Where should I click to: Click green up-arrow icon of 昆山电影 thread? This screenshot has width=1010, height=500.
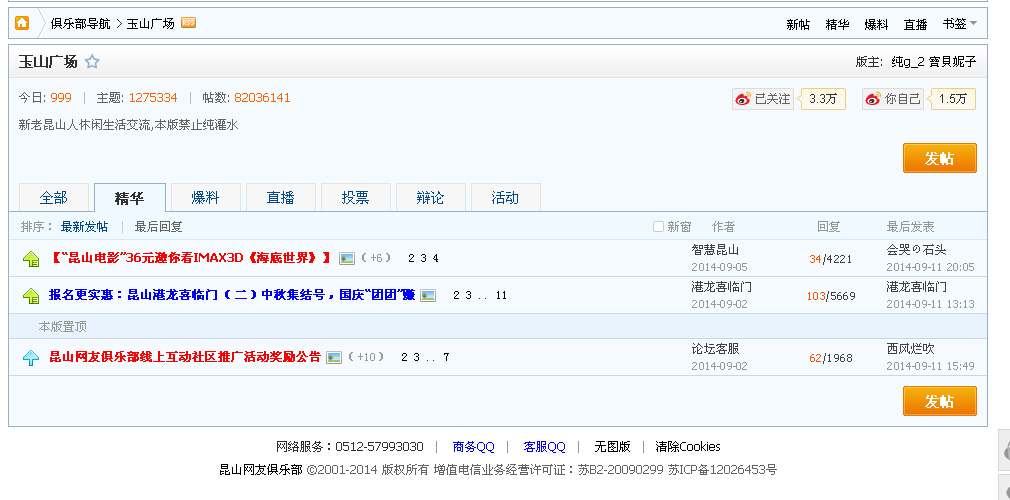(31, 259)
